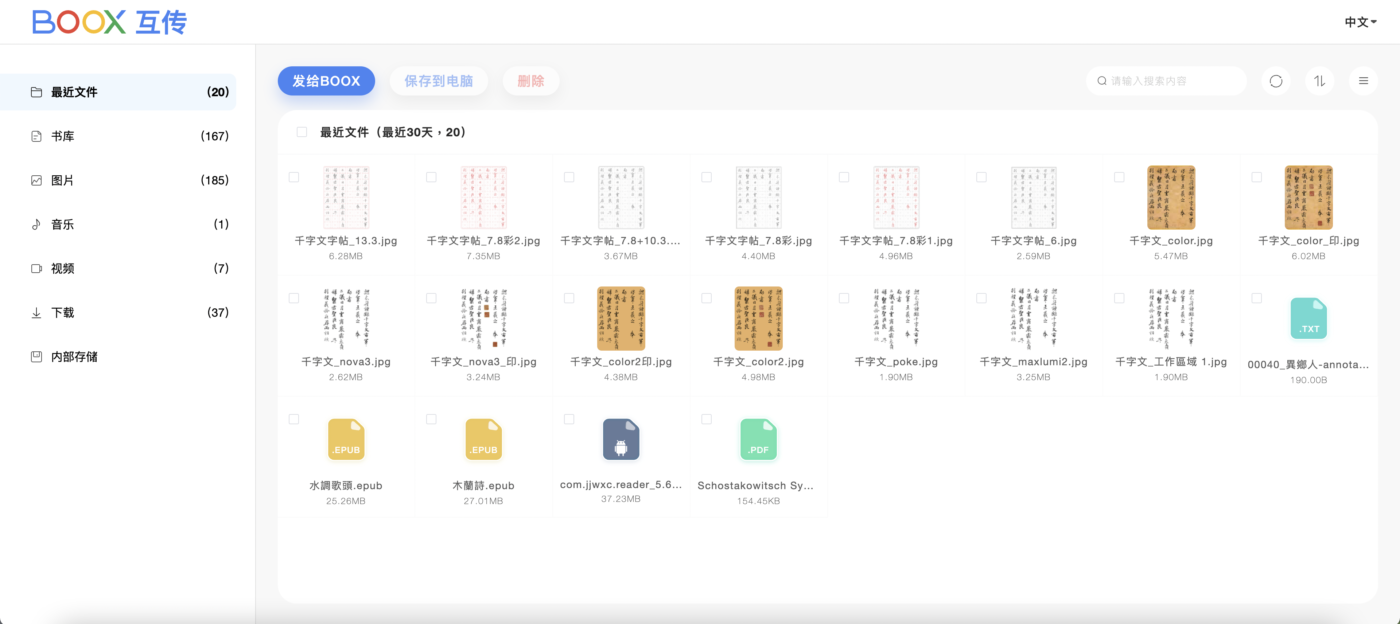Screen dimensions: 1400x624
Task: Check the box for 水調歌頭.epub
Action: [x=294, y=419]
